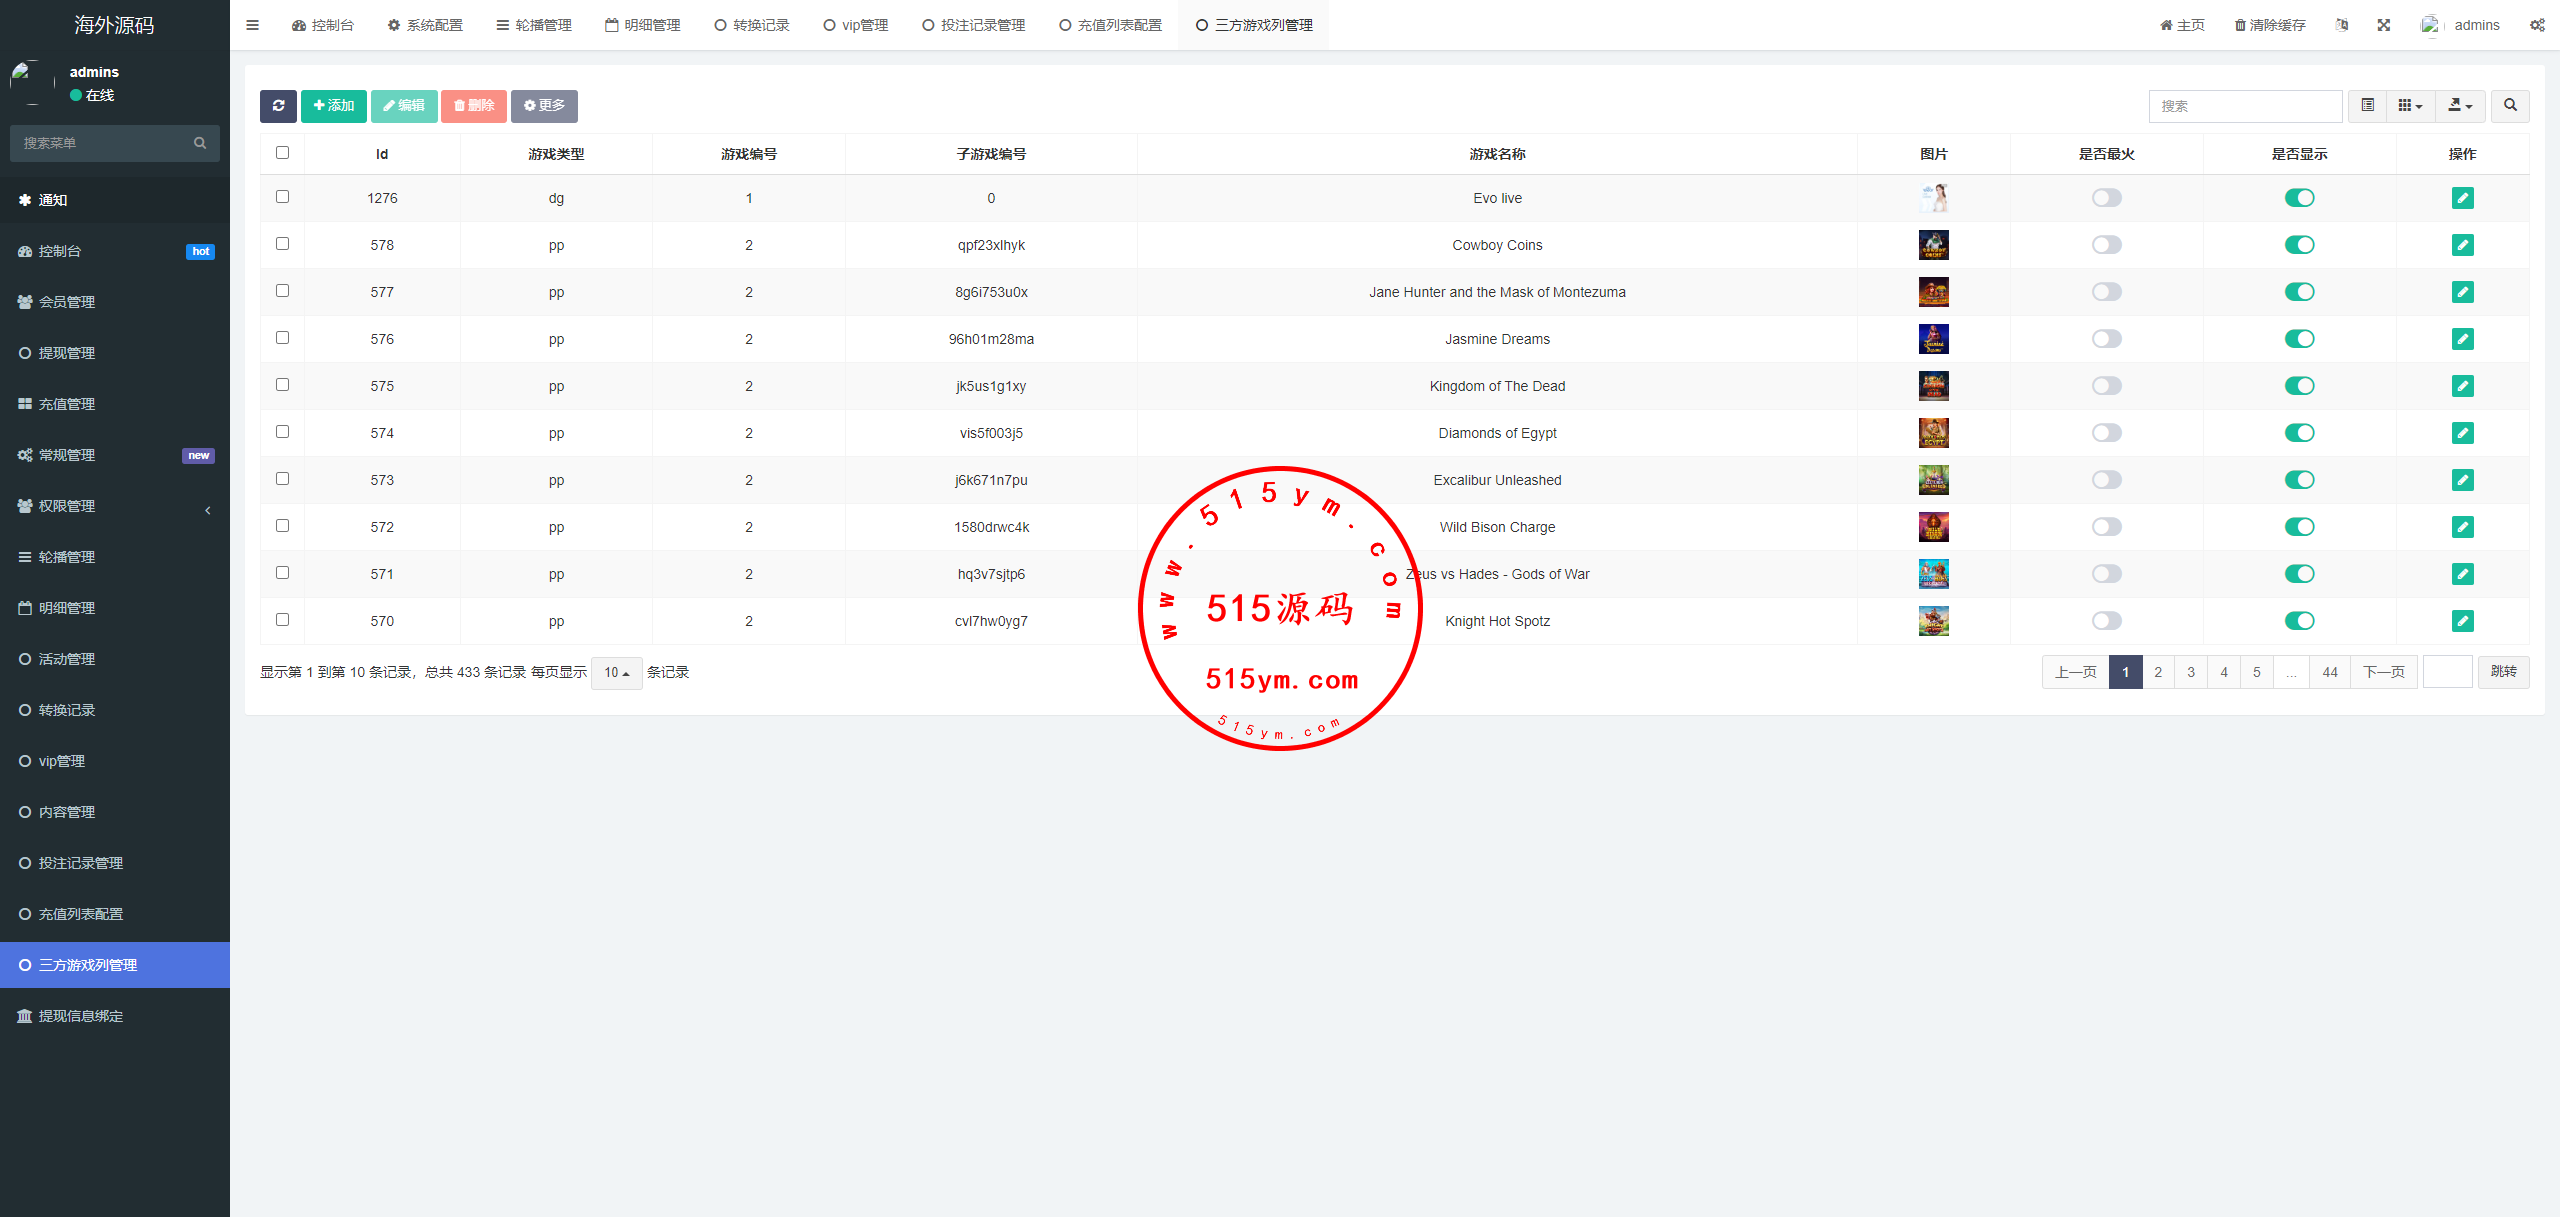Collapse sidebar with hamburger menu icon
The height and width of the screenshot is (1217, 2560).
coord(252,25)
